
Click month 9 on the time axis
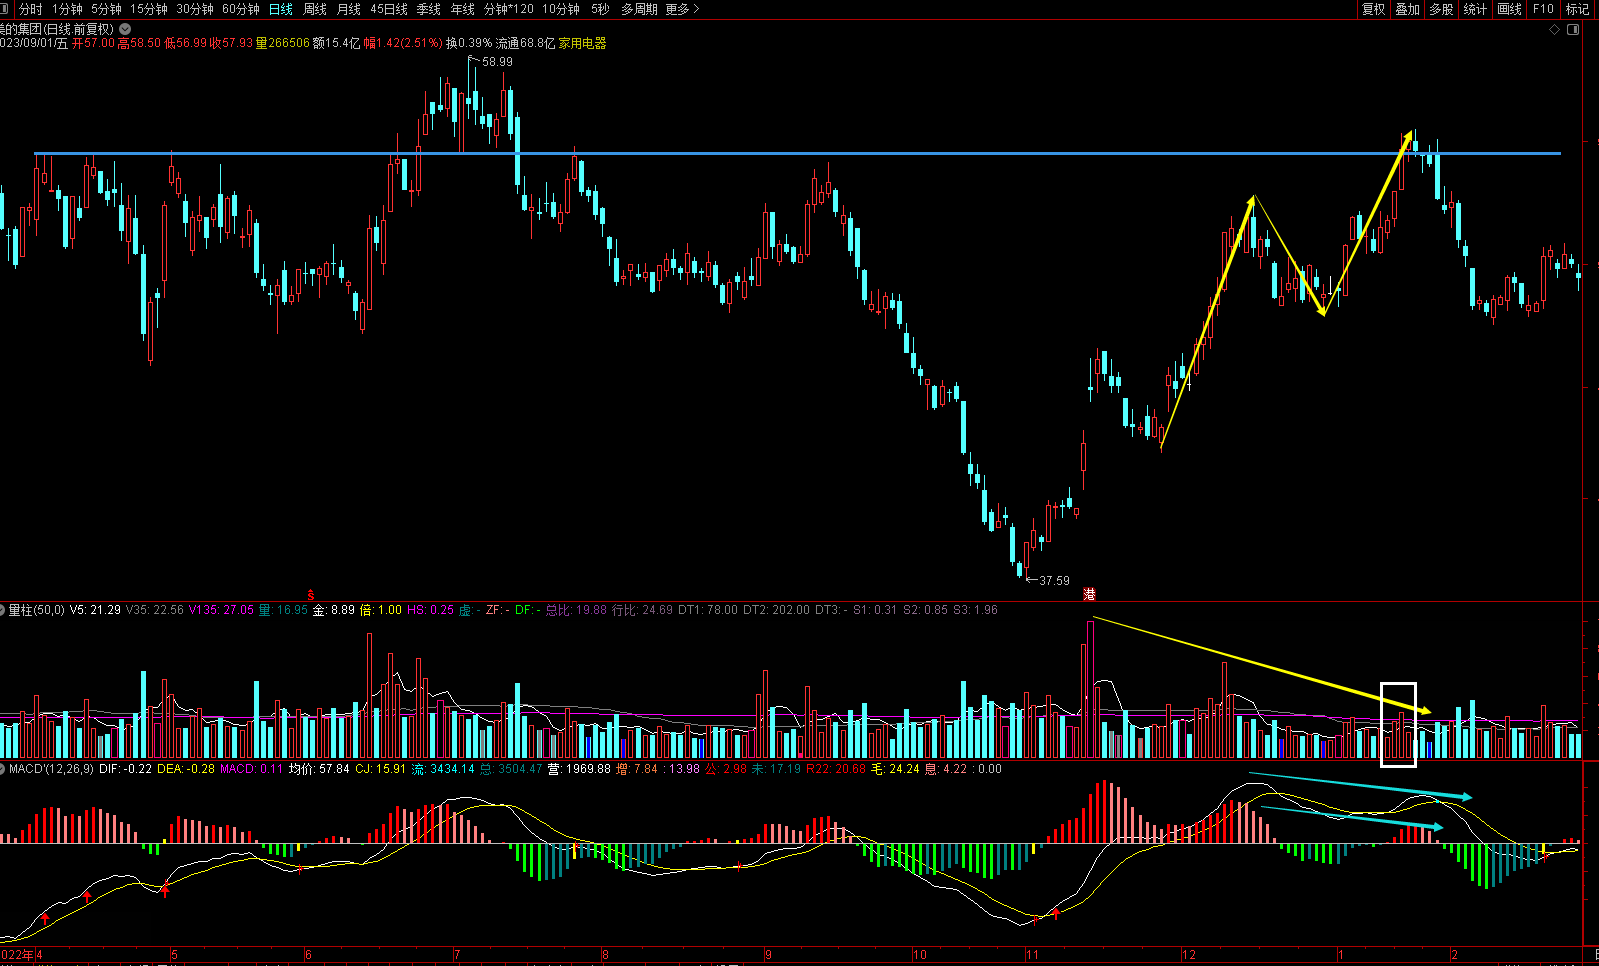point(768,955)
